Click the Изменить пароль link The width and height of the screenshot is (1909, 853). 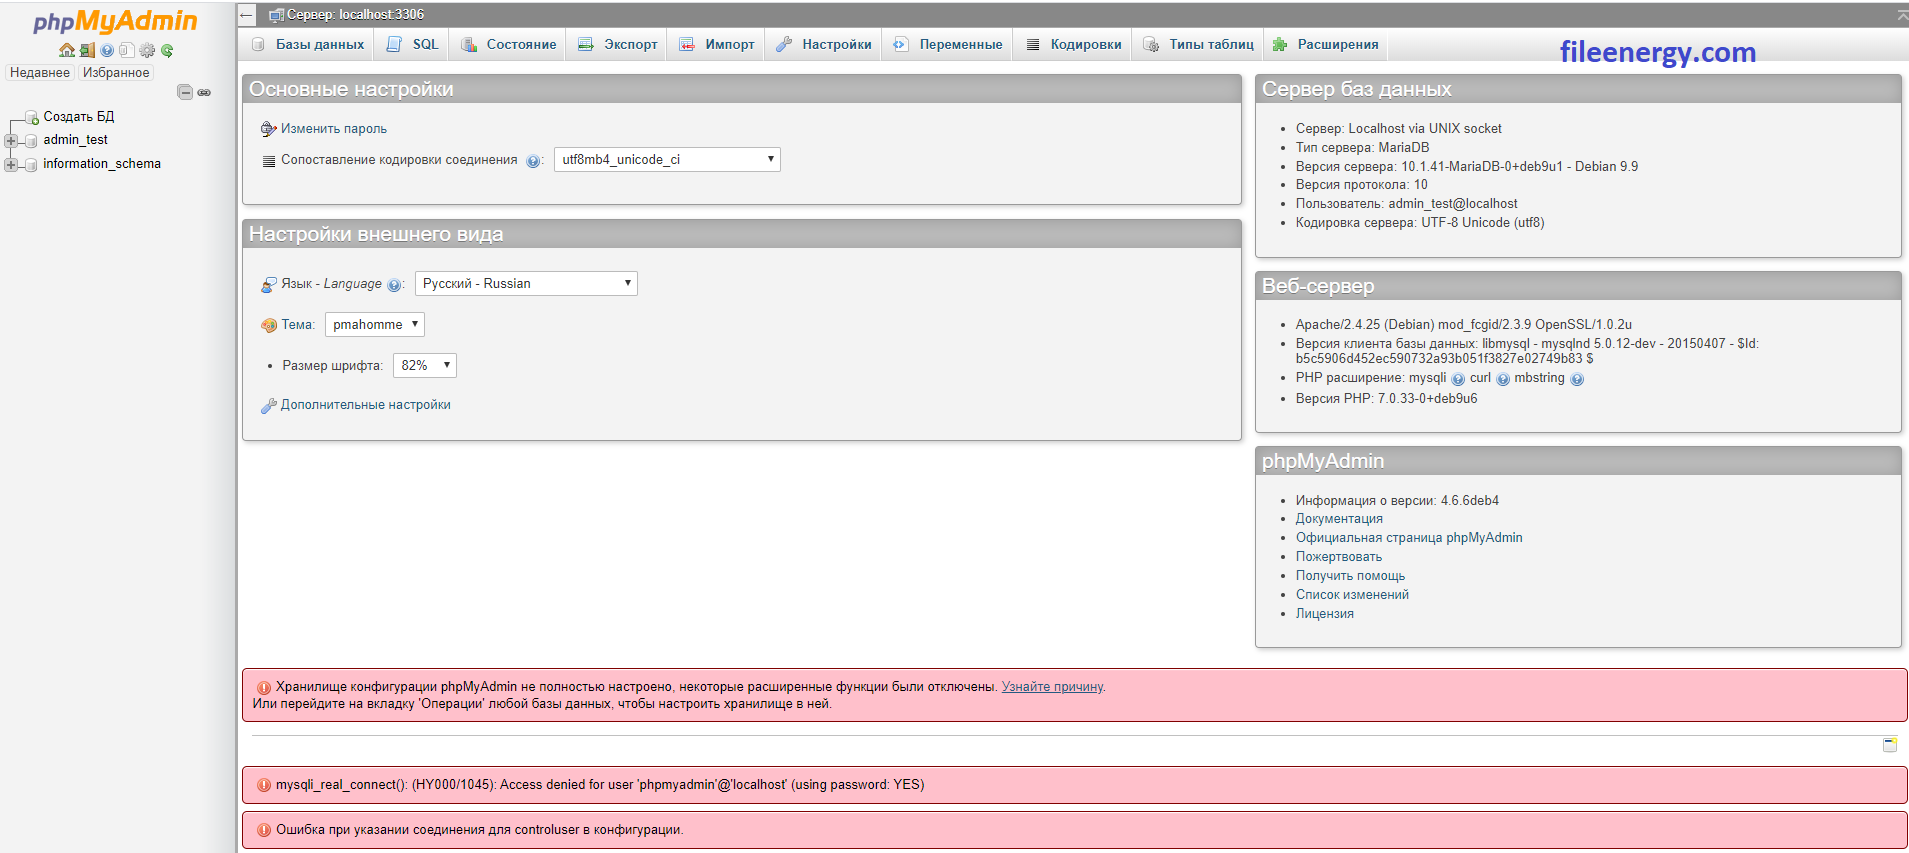pyautogui.click(x=334, y=129)
